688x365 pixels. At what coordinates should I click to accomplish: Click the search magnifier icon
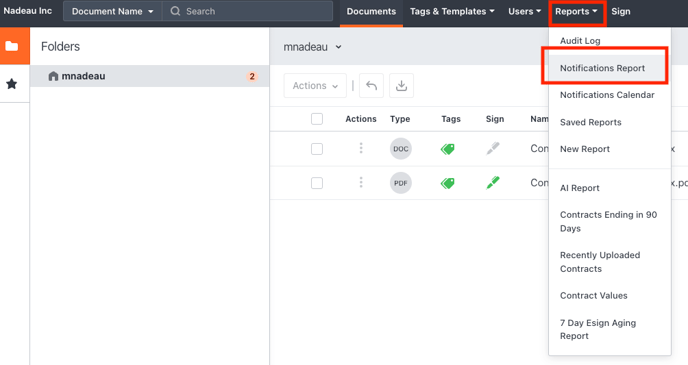click(x=175, y=11)
